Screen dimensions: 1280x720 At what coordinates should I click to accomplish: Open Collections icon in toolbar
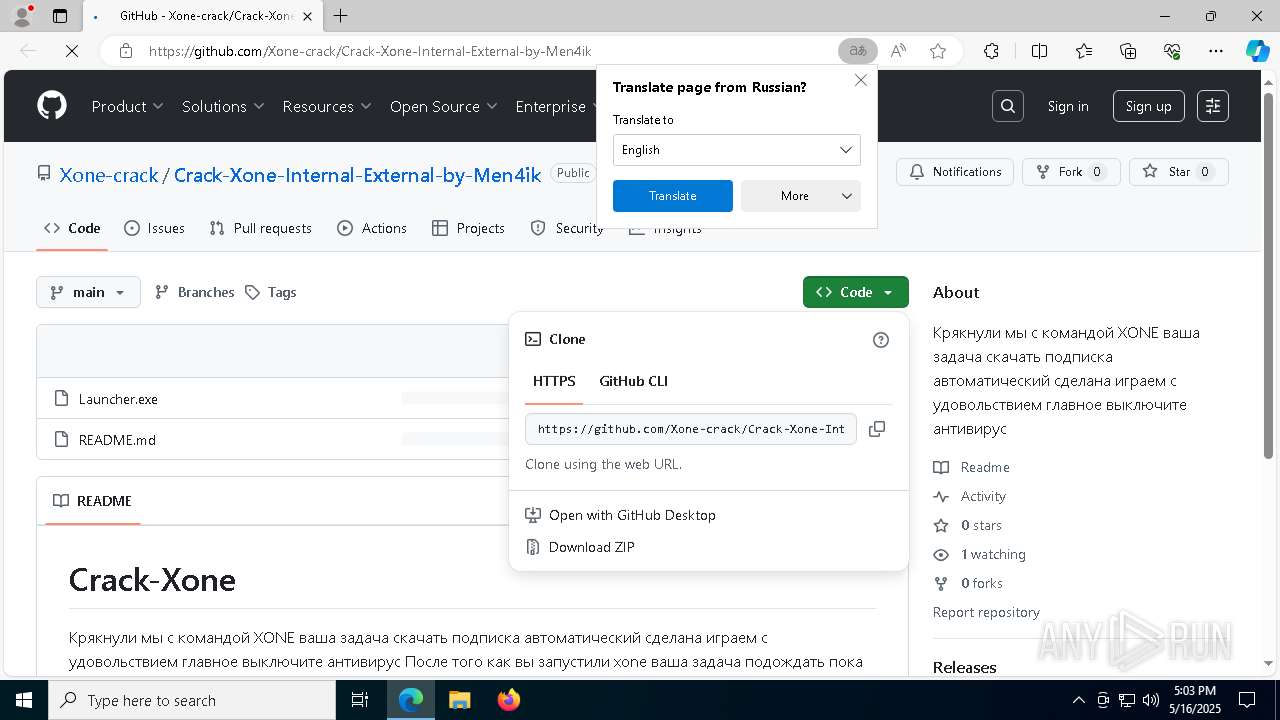point(1128,51)
